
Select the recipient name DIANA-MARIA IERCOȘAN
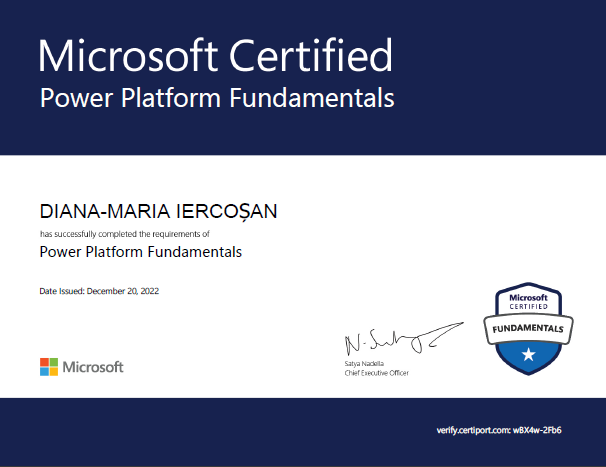pyautogui.click(x=157, y=212)
